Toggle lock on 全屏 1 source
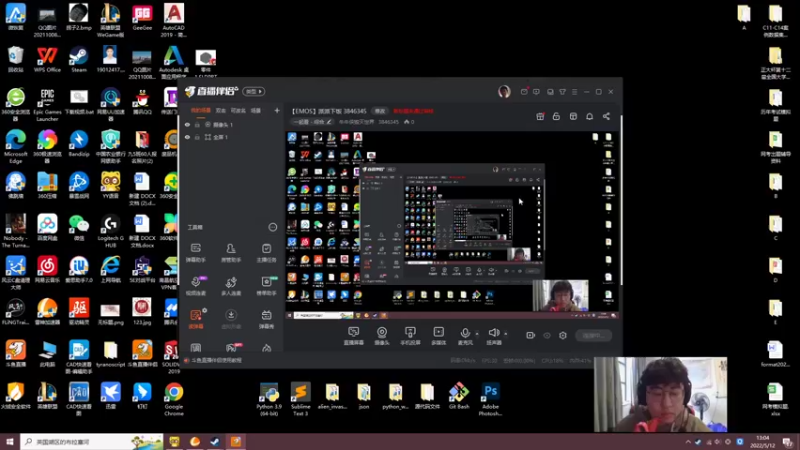The image size is (800, 450). pos(197,137)
